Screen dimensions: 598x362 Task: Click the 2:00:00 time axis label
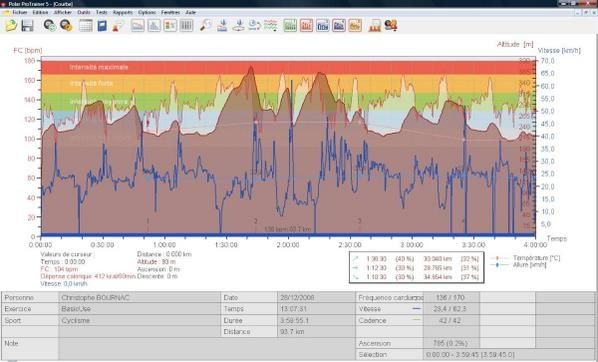pos(288,245)
